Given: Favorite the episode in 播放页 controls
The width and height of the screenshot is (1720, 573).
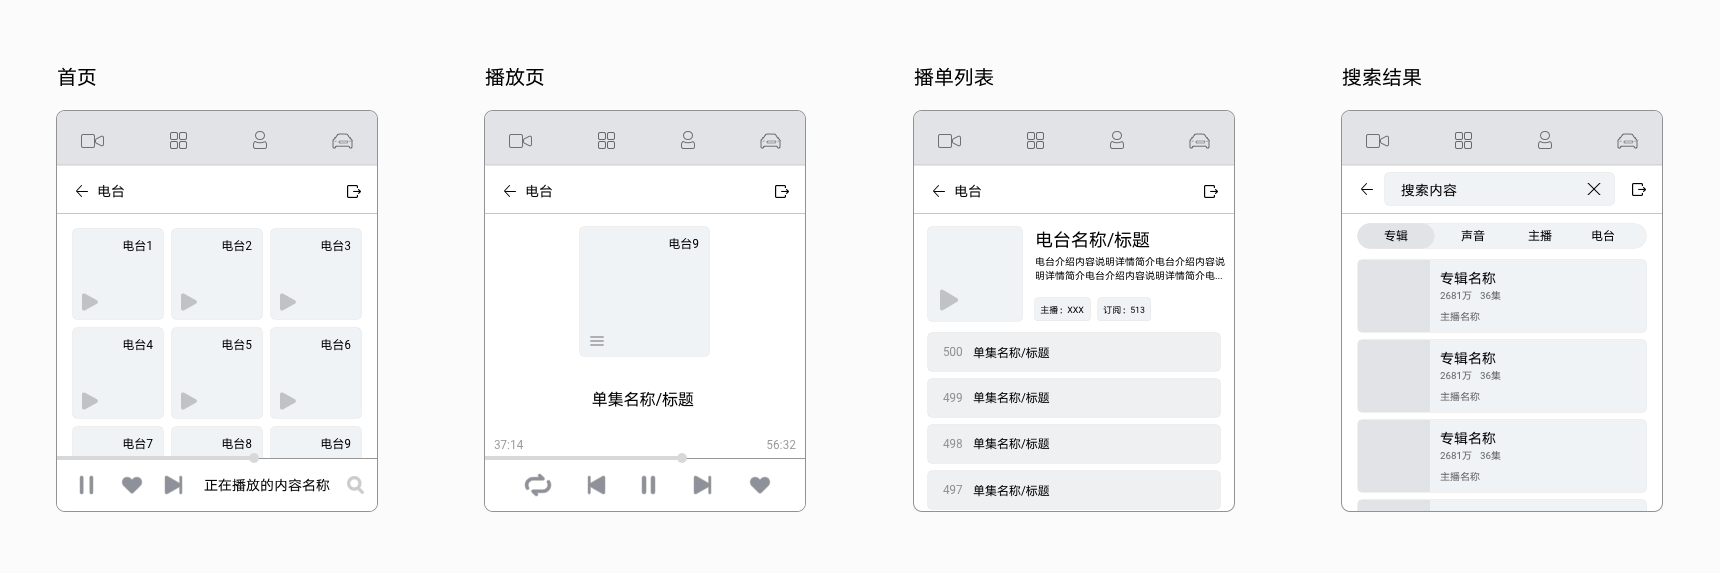Looking at the screenshot, I should 760,485.
